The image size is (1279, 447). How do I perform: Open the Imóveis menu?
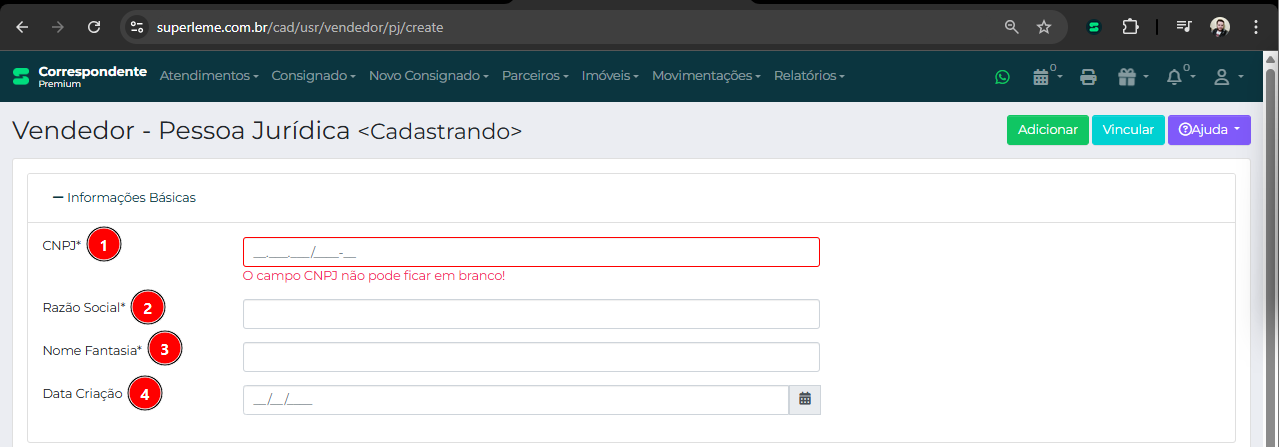pos(611,76)
